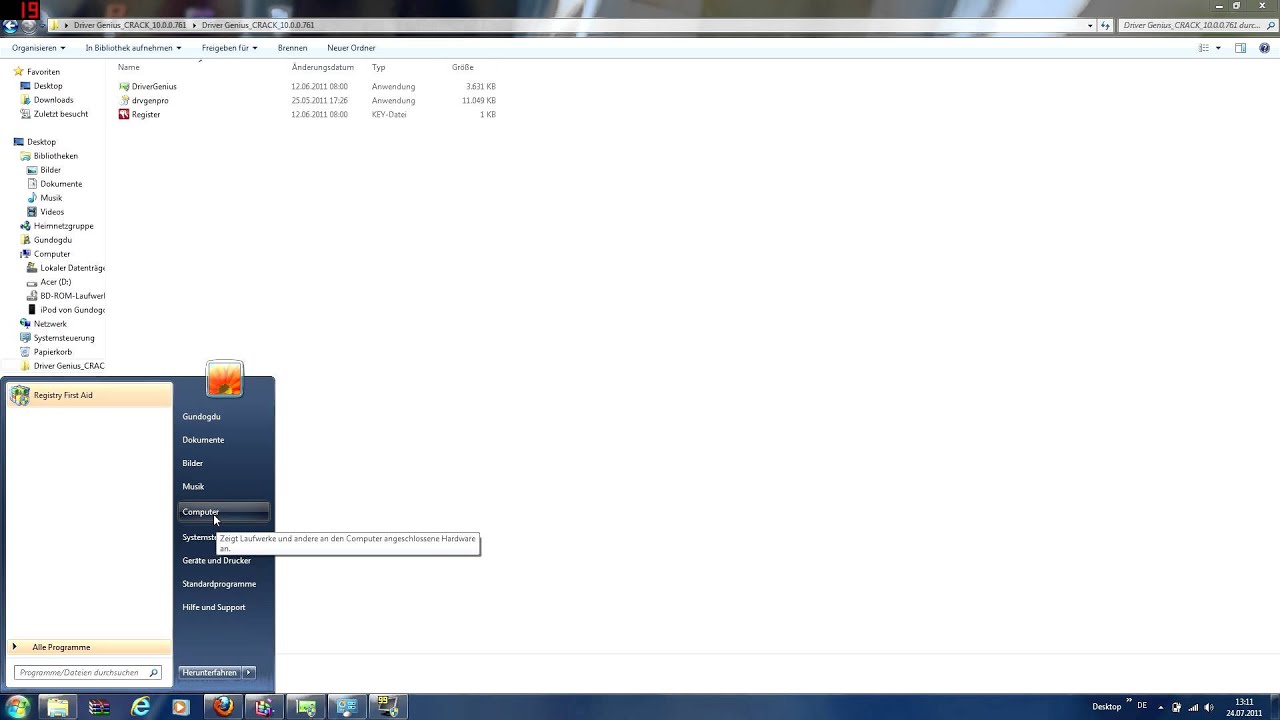Click the user account picture in Start menu
Image resolution: width=1280 pixels, height=720 pixels.
225,379
